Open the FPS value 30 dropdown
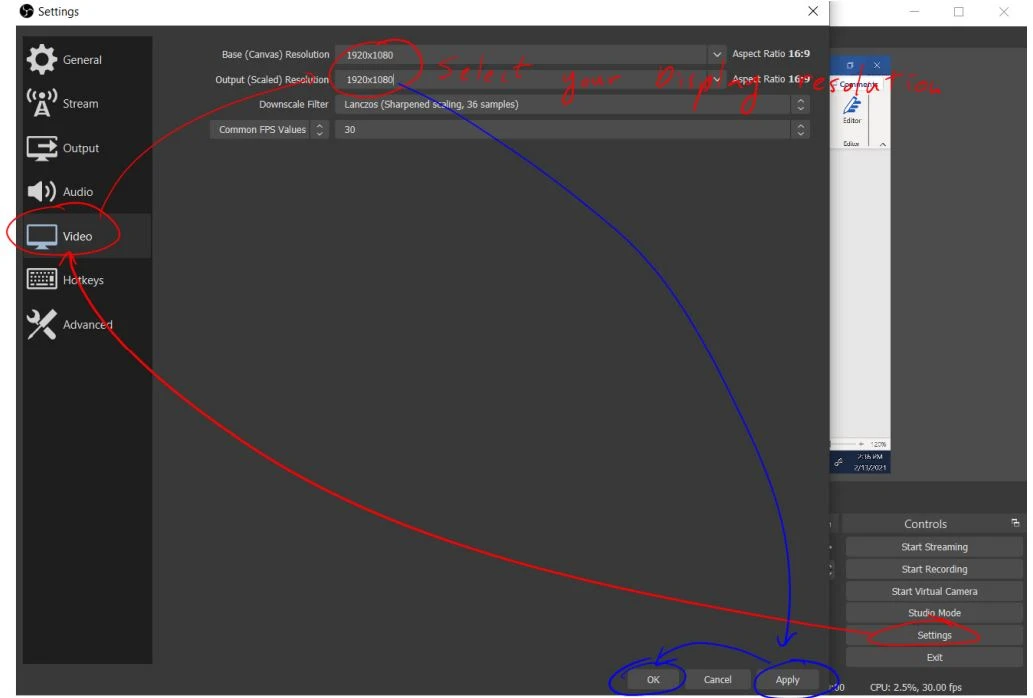 (799, 130)
